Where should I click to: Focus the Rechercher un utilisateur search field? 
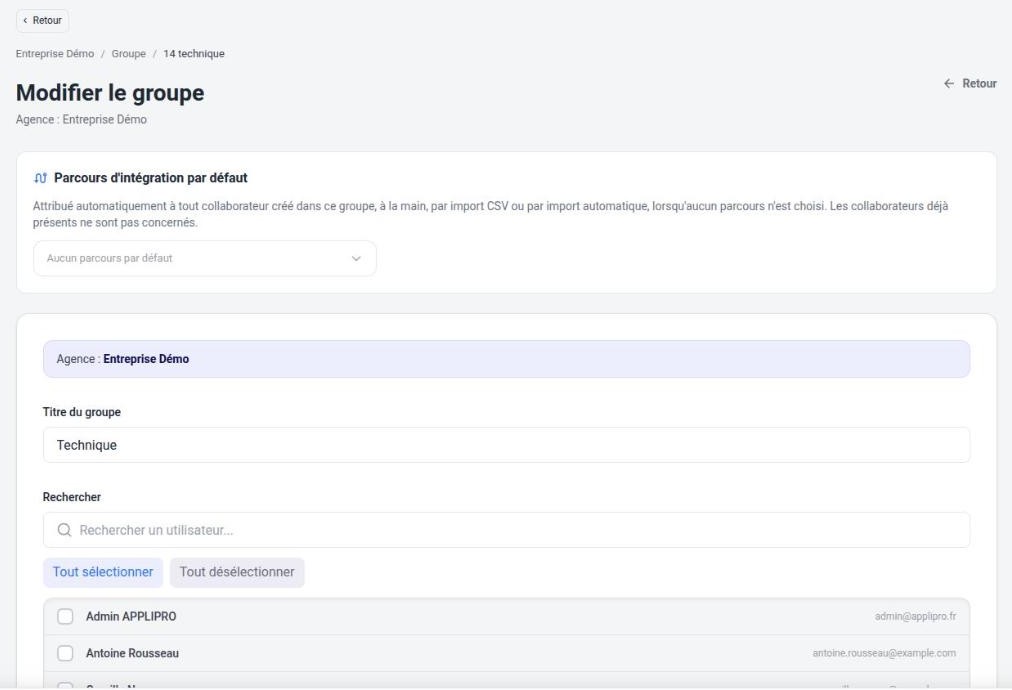tap(506, 530)
